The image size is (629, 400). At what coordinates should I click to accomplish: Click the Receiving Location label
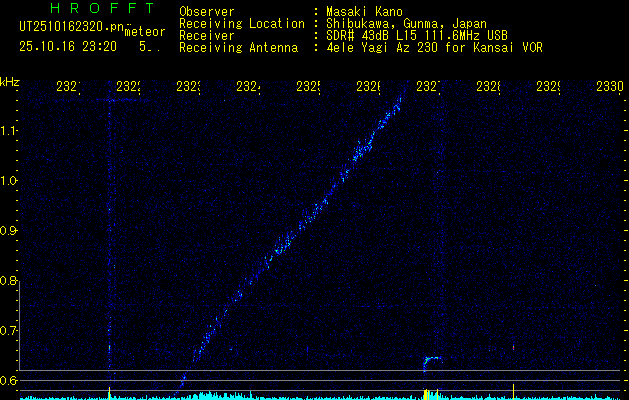point(242,24)
